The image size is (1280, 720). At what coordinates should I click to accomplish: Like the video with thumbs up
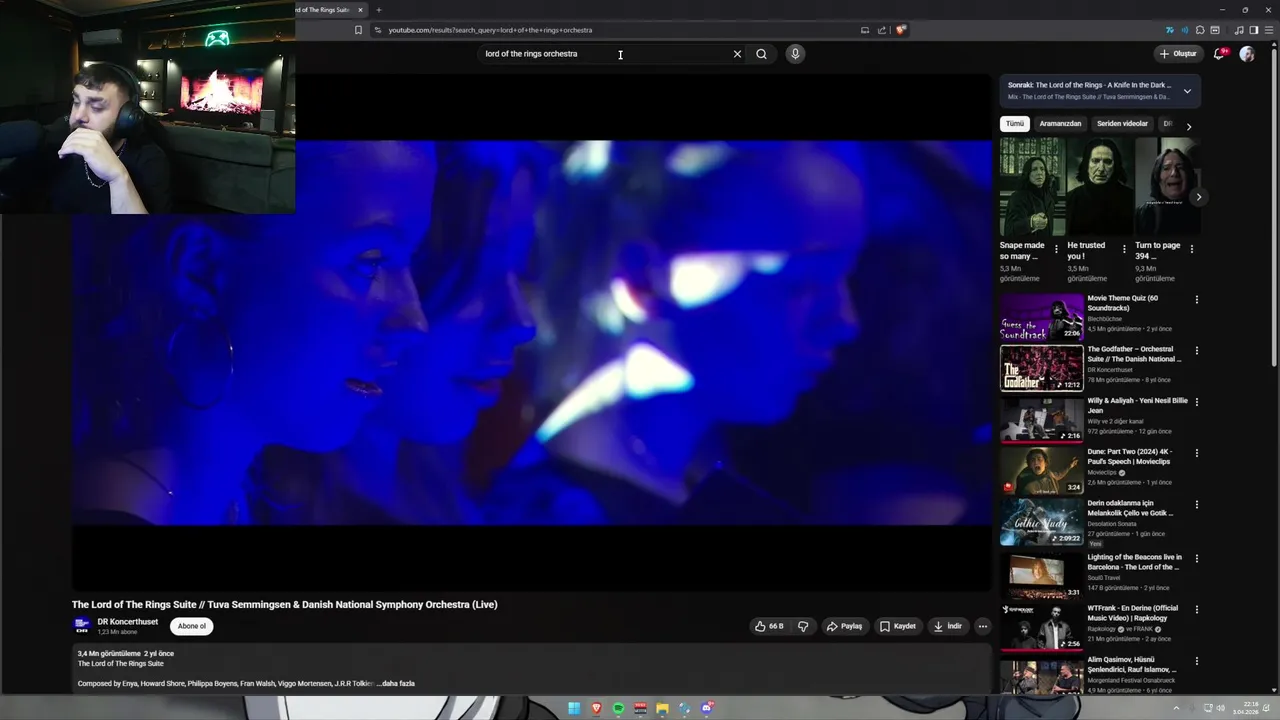769,626
